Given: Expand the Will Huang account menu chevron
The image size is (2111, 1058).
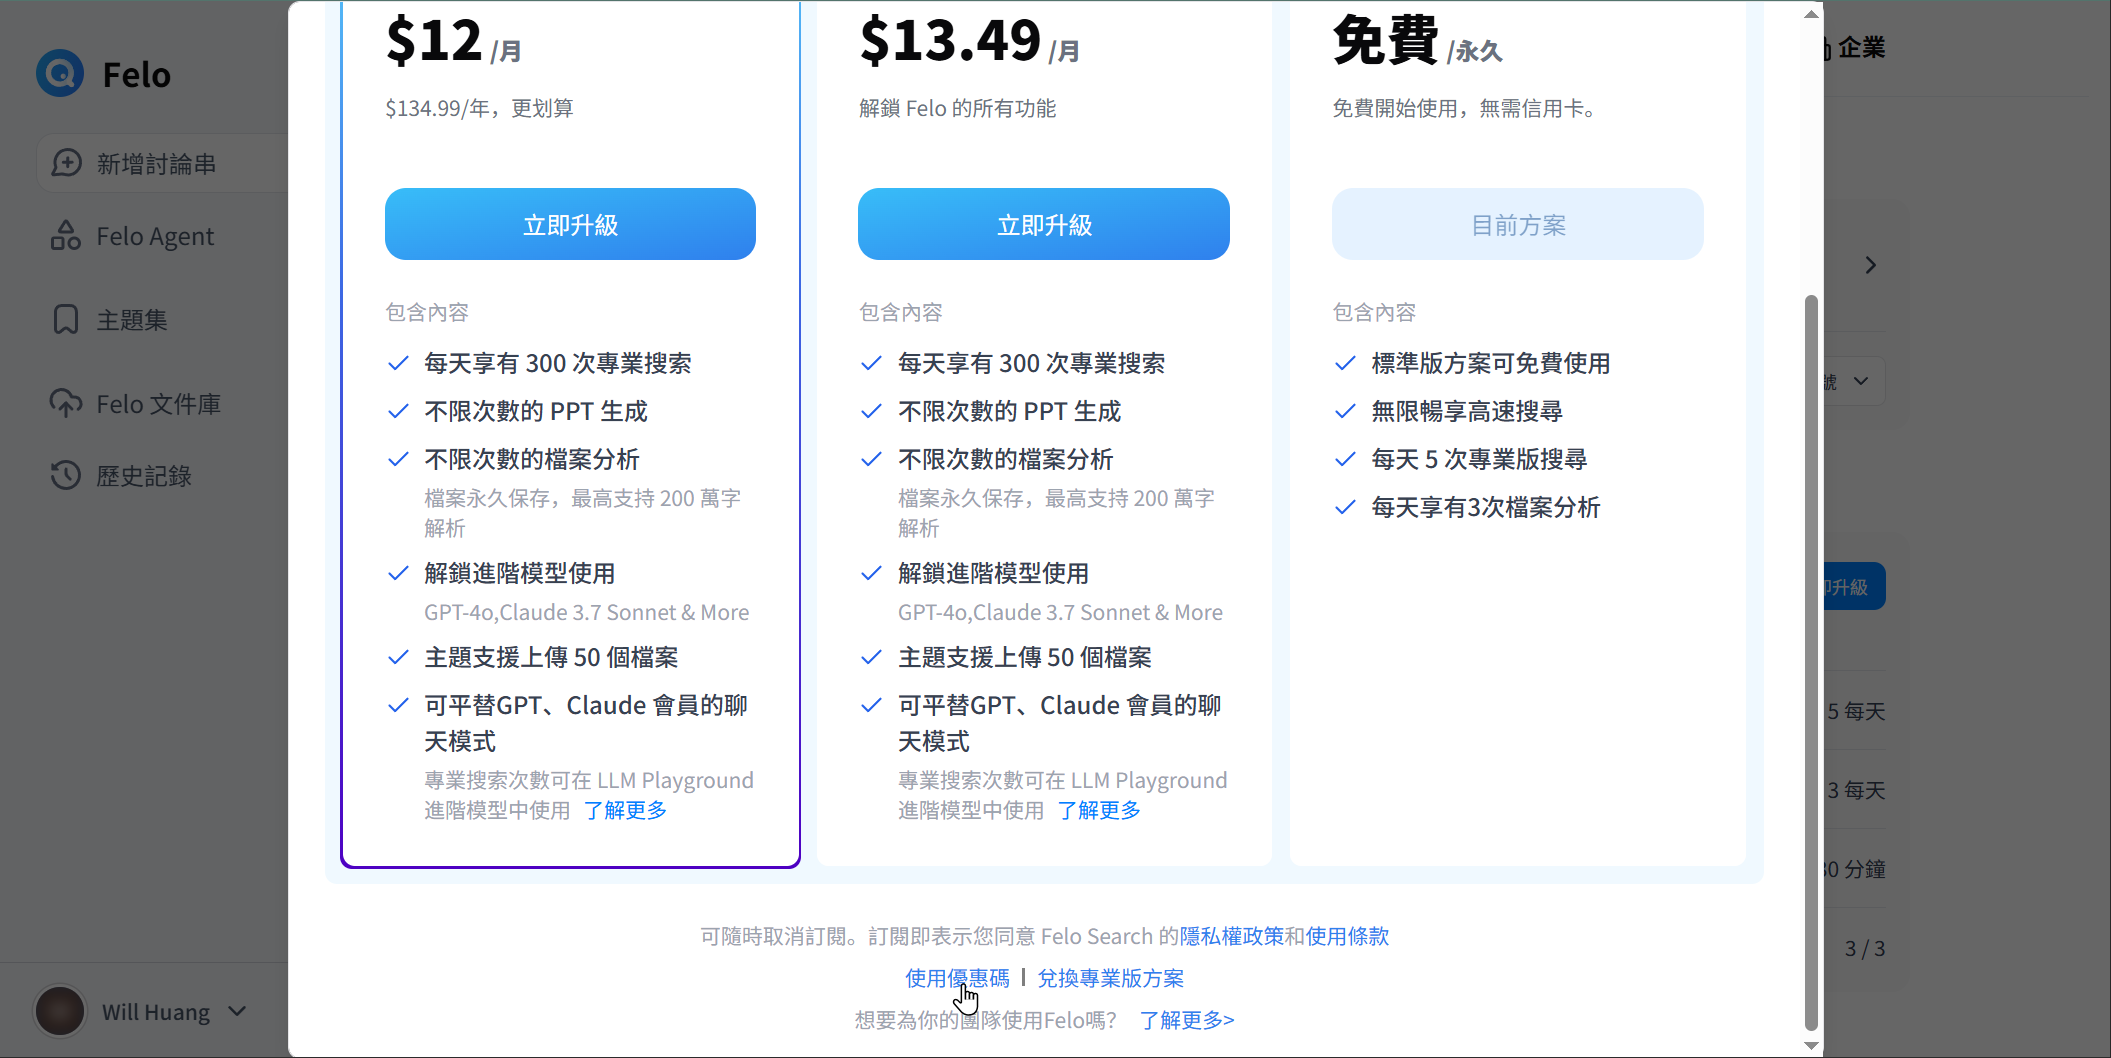Looking at the screenshot, I should [x=238, y=1011].
